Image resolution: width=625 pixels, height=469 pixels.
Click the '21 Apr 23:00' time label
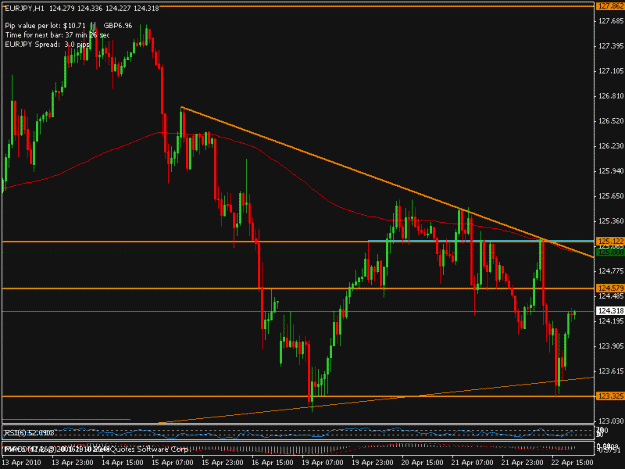[x=522, y=463]
